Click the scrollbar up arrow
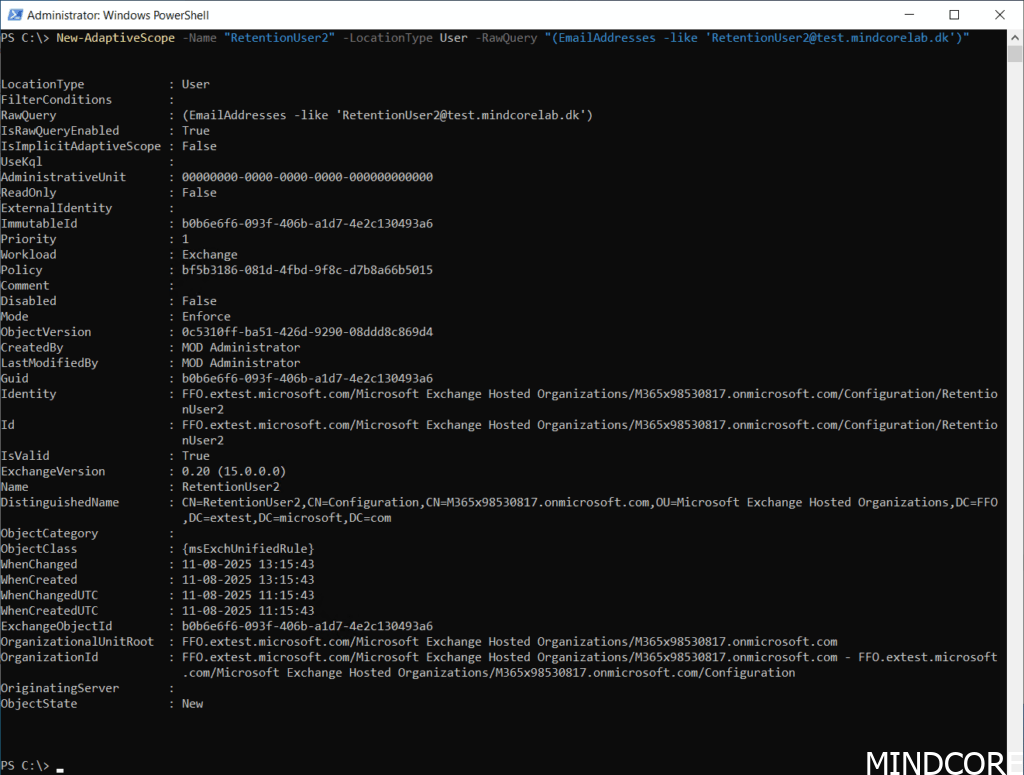 [1015, 39]
